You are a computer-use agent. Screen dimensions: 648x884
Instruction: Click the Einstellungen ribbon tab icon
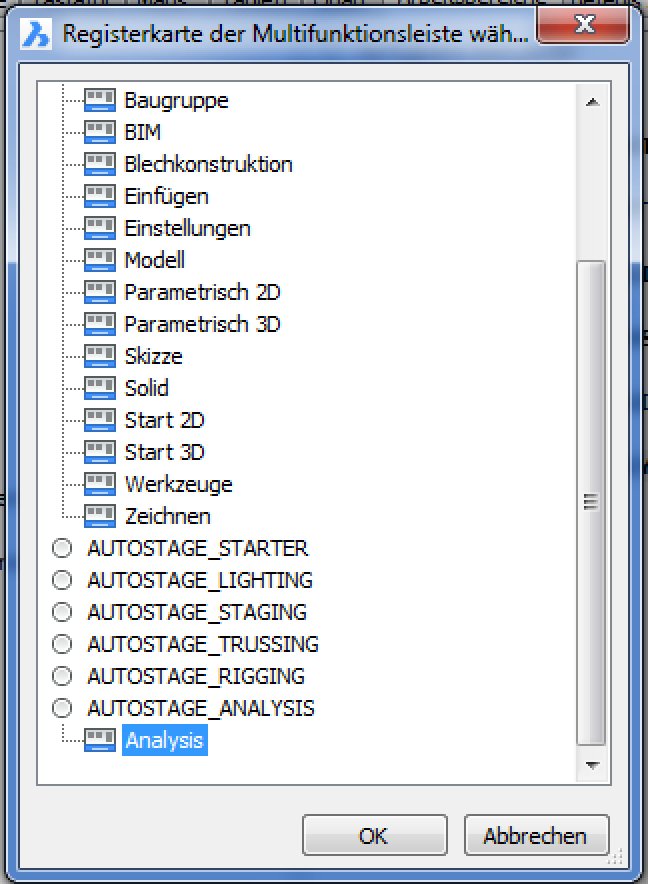point(98,228)
